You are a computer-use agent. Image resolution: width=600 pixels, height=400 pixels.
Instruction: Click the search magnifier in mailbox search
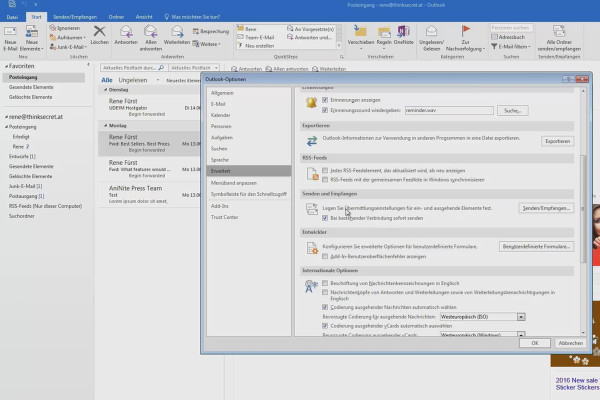point(161,68)
